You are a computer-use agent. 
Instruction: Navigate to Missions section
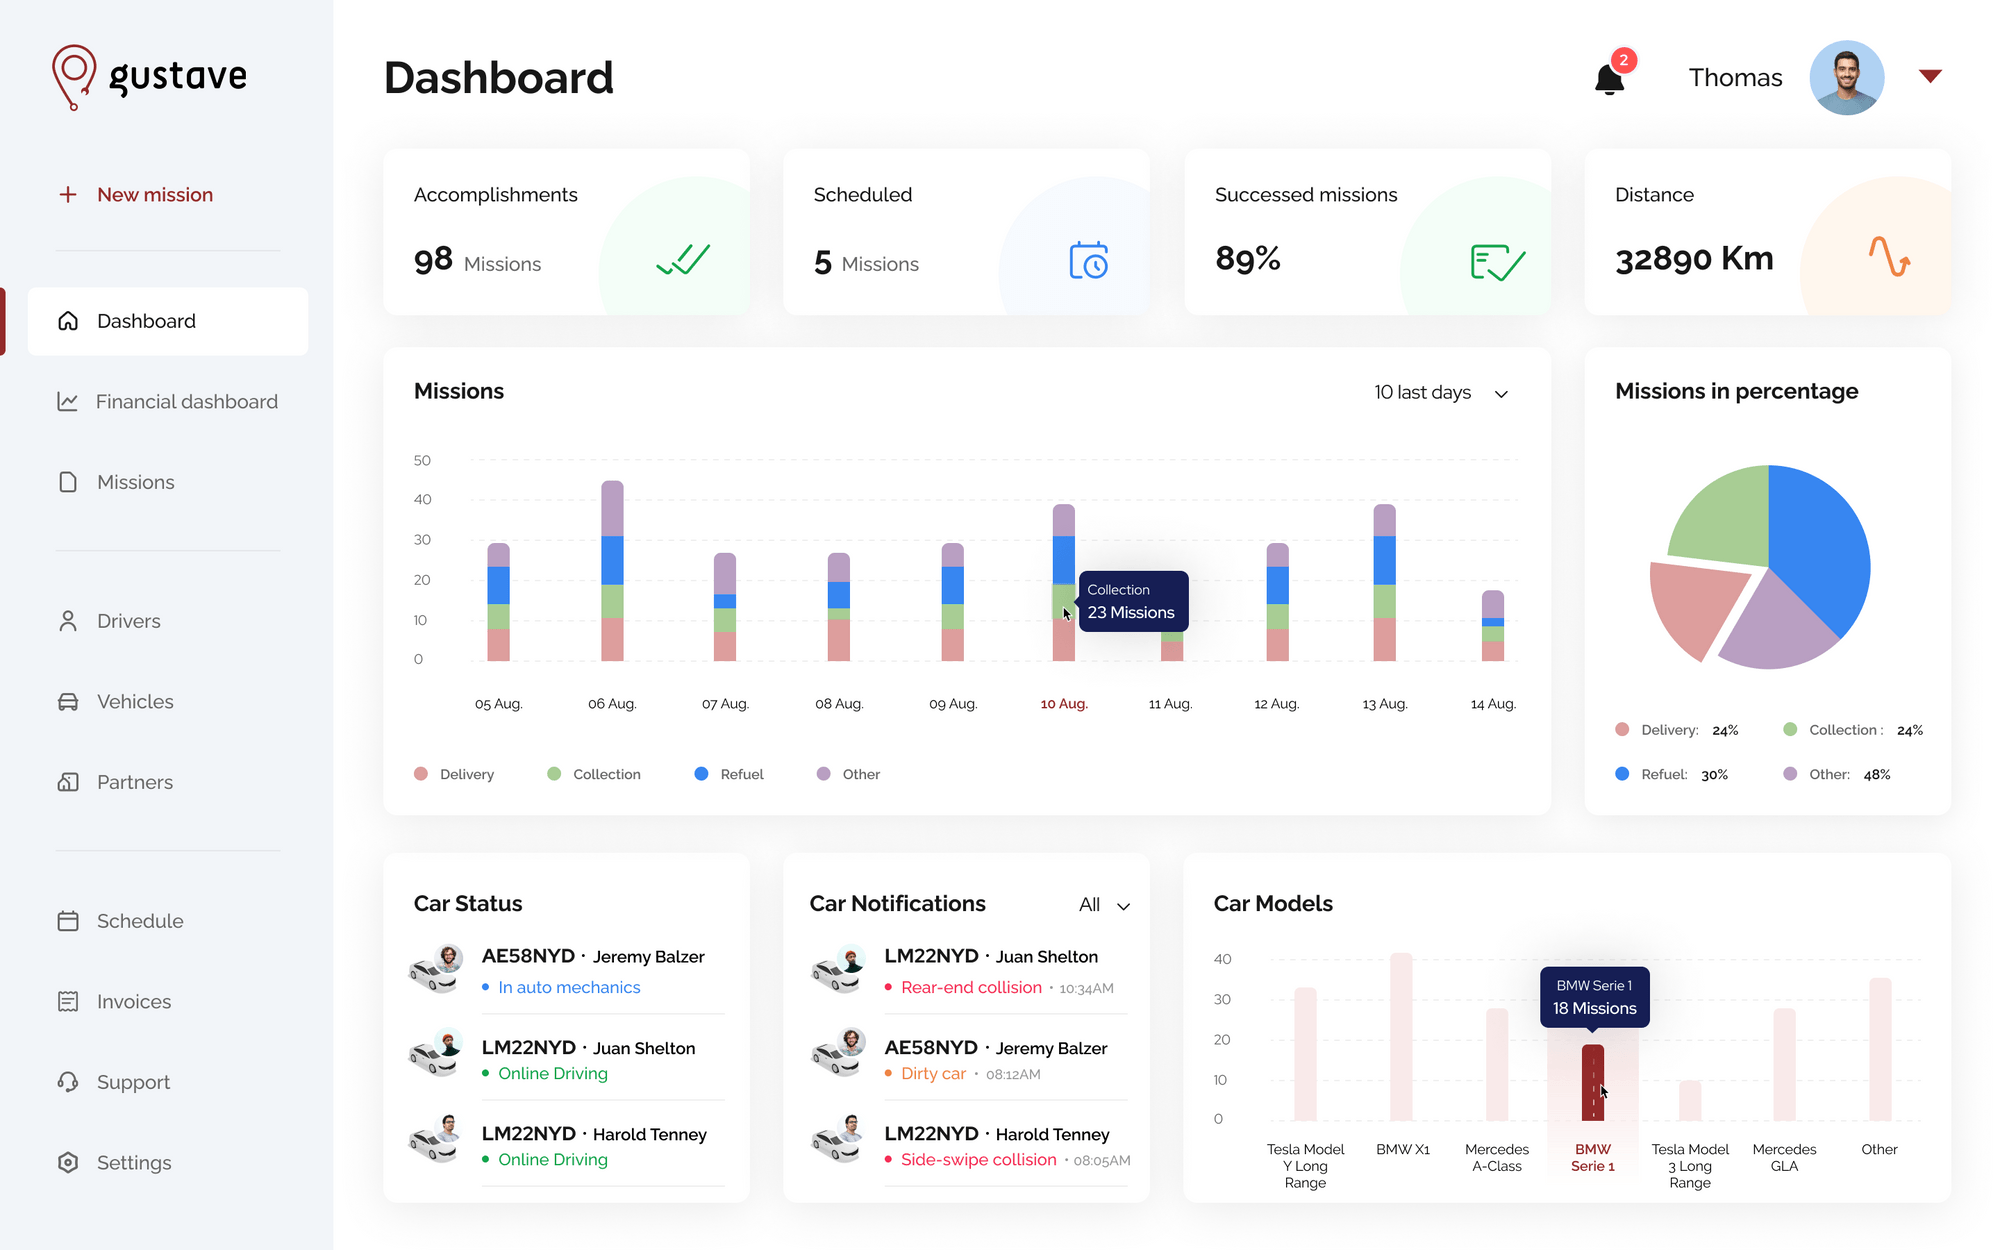click(132, 481)
